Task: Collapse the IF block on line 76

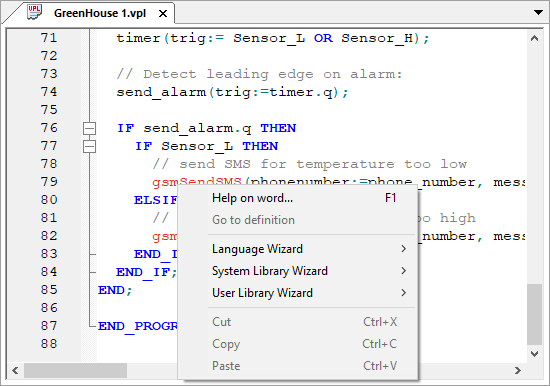Action: pyautogui.click(x=89, y=128)
